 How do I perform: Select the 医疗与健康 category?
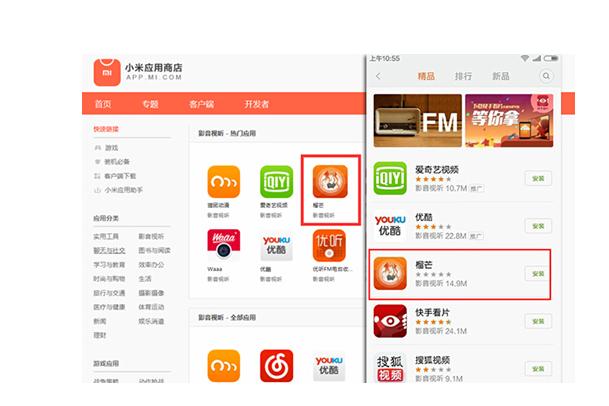109,307
